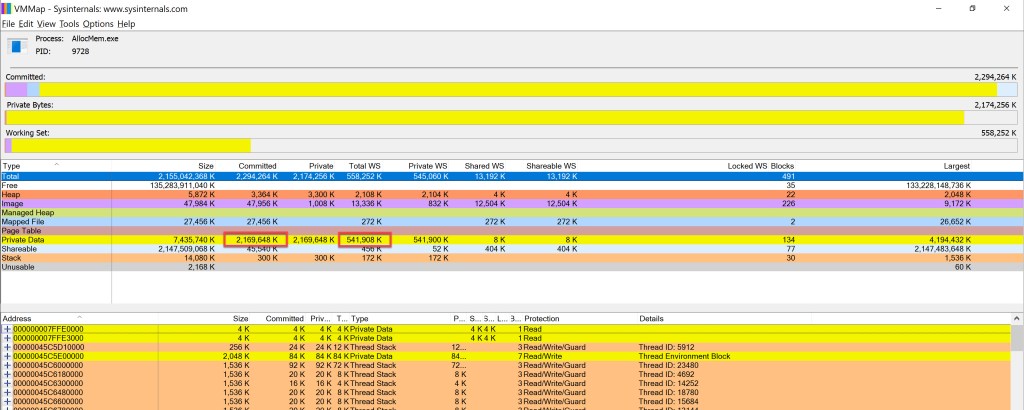
Task: Open the Options menu
Action: tap(98, 23)
